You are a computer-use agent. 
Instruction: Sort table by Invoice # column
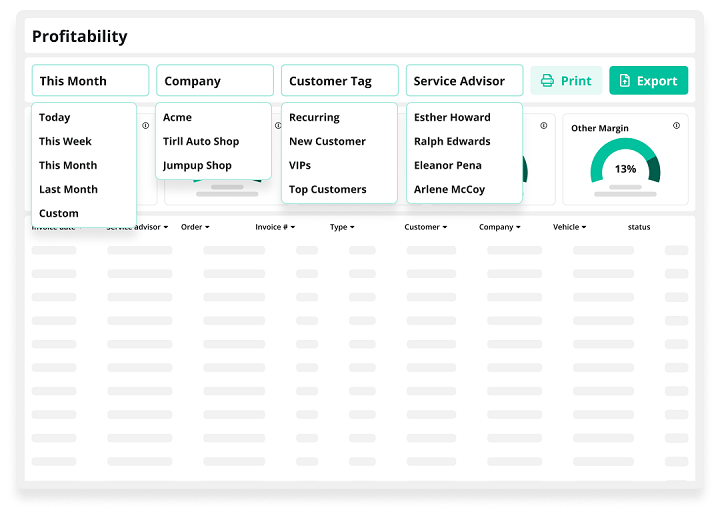[x=275, y=227]
